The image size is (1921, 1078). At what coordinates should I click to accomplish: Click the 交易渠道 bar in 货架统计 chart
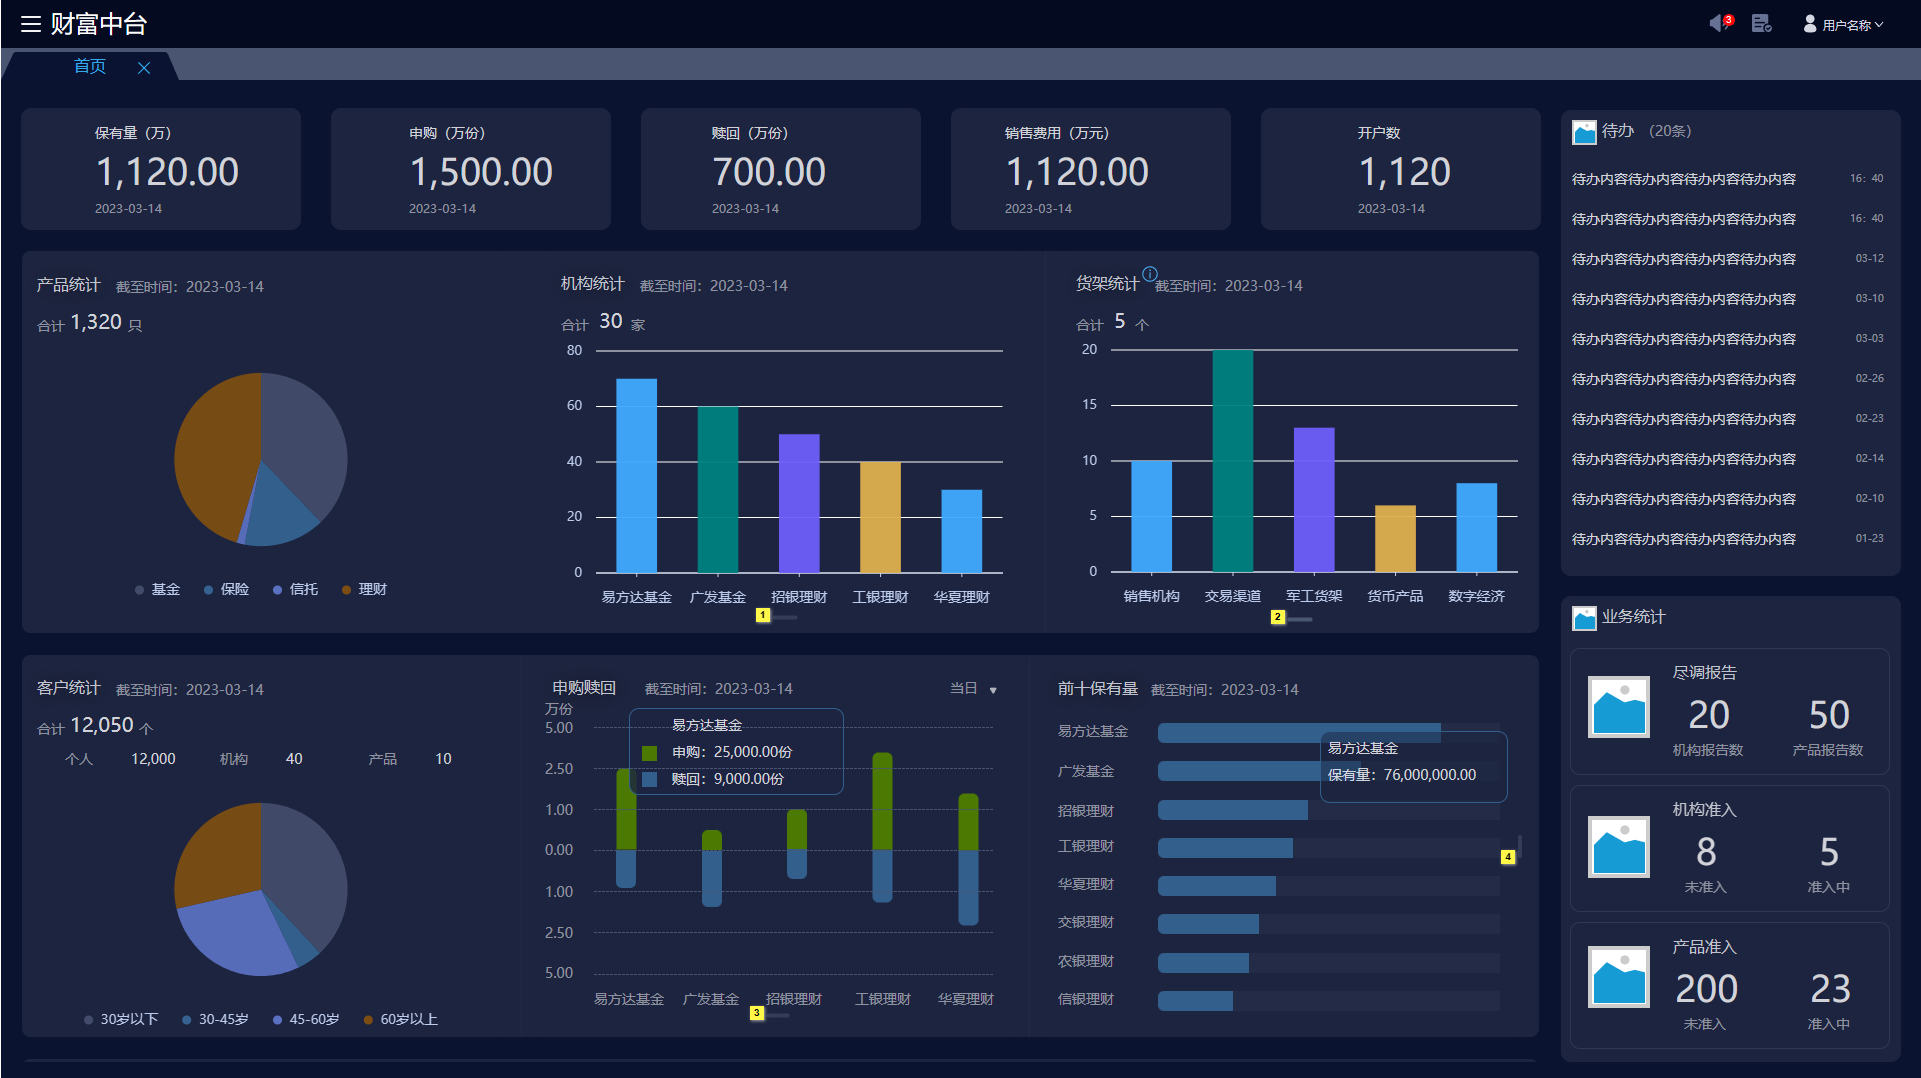pyautogui.click(x=1232, y=461)
